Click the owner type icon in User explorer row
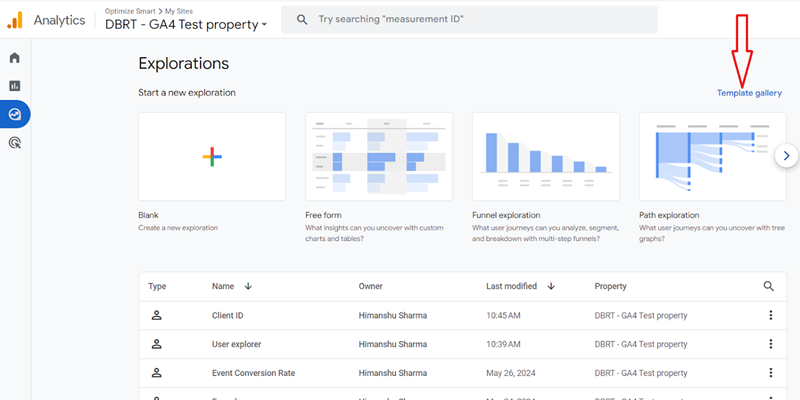Image resolution: width=800 pixels, height=400 pixels. tap(156, 344)
